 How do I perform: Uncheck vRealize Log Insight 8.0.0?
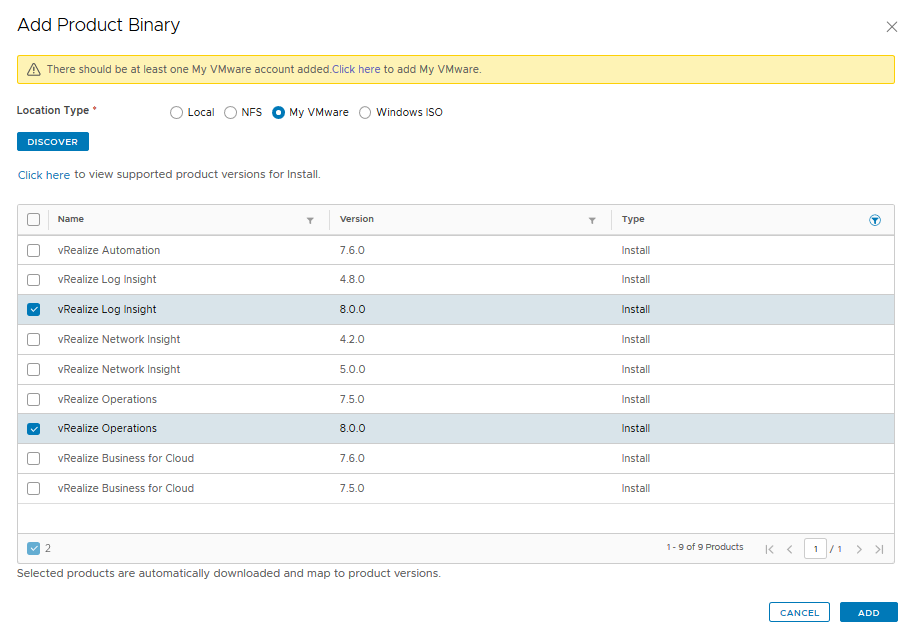click(34, 310)
